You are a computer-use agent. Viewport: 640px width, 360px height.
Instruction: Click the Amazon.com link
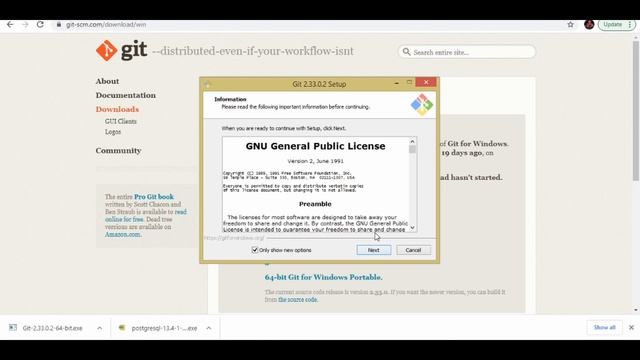(x=123, y=234)
